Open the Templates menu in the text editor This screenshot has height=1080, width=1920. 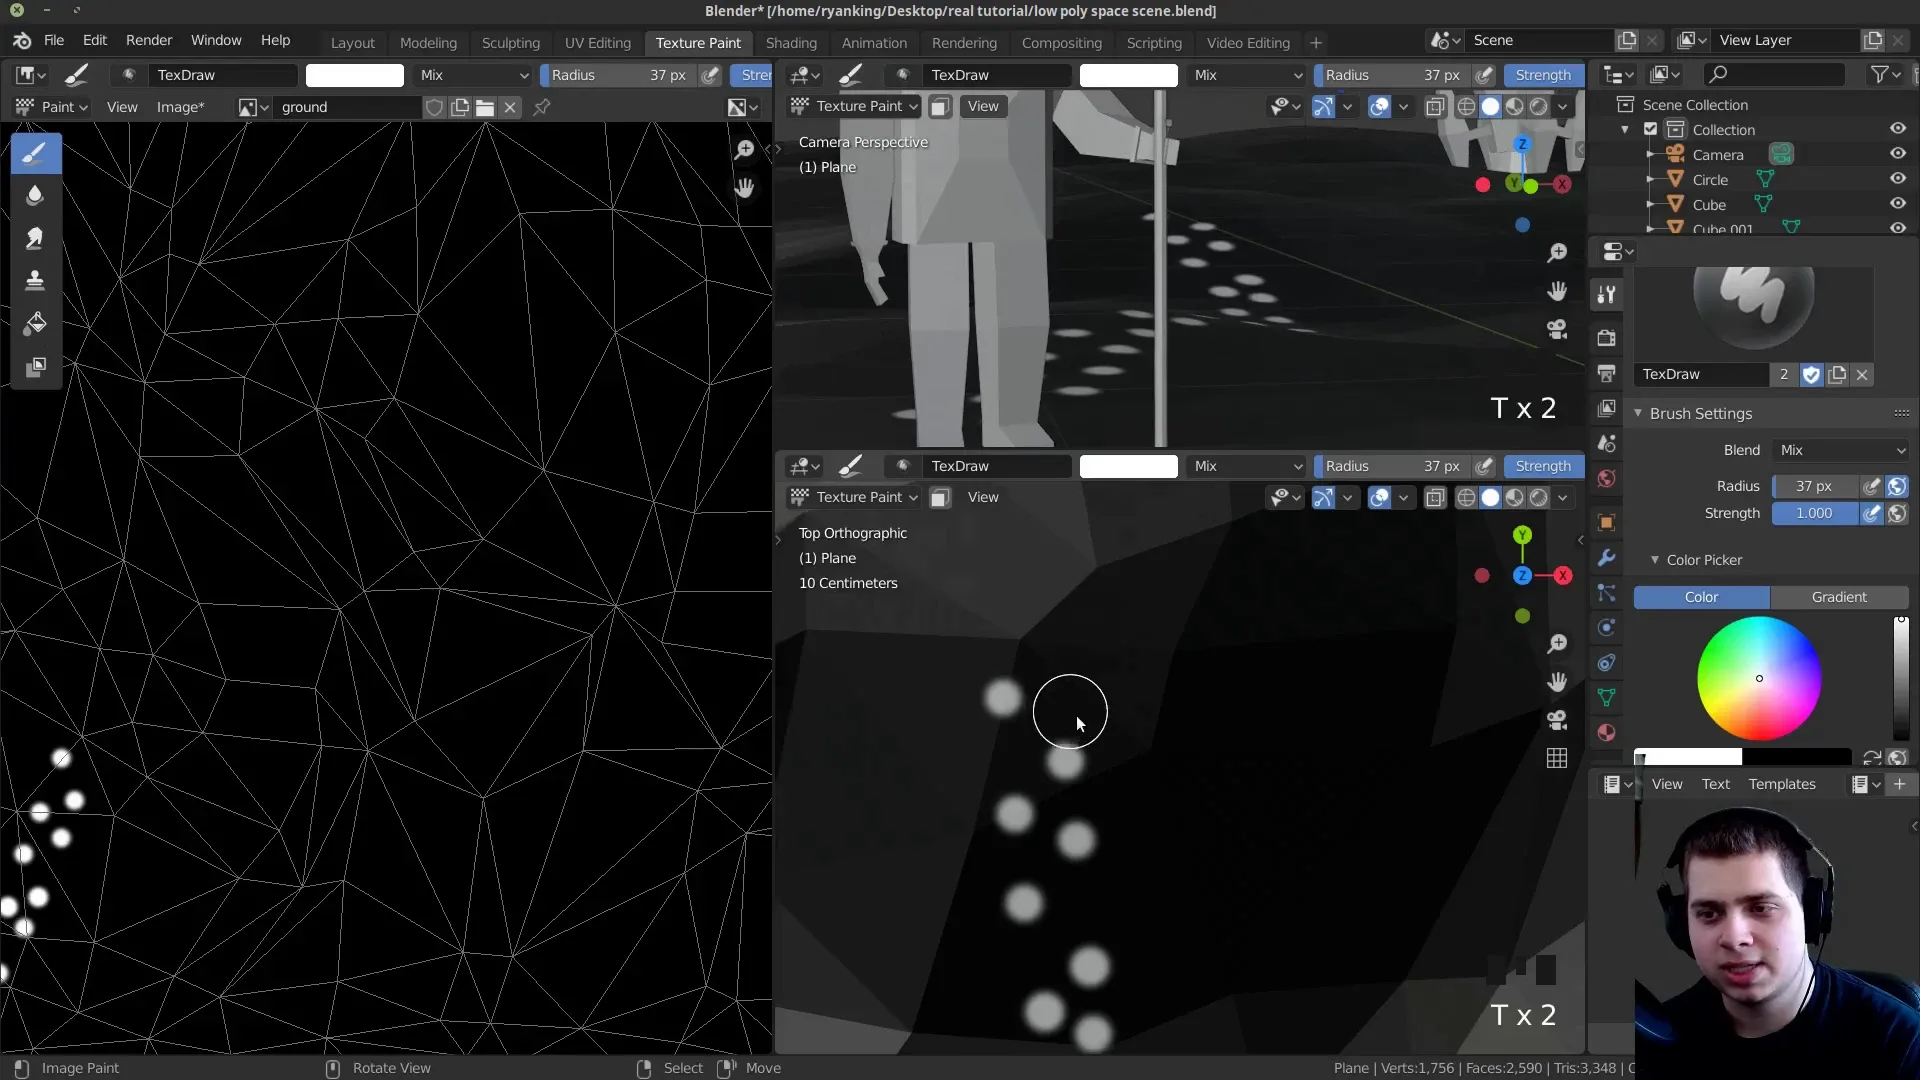click(1781, 784)
